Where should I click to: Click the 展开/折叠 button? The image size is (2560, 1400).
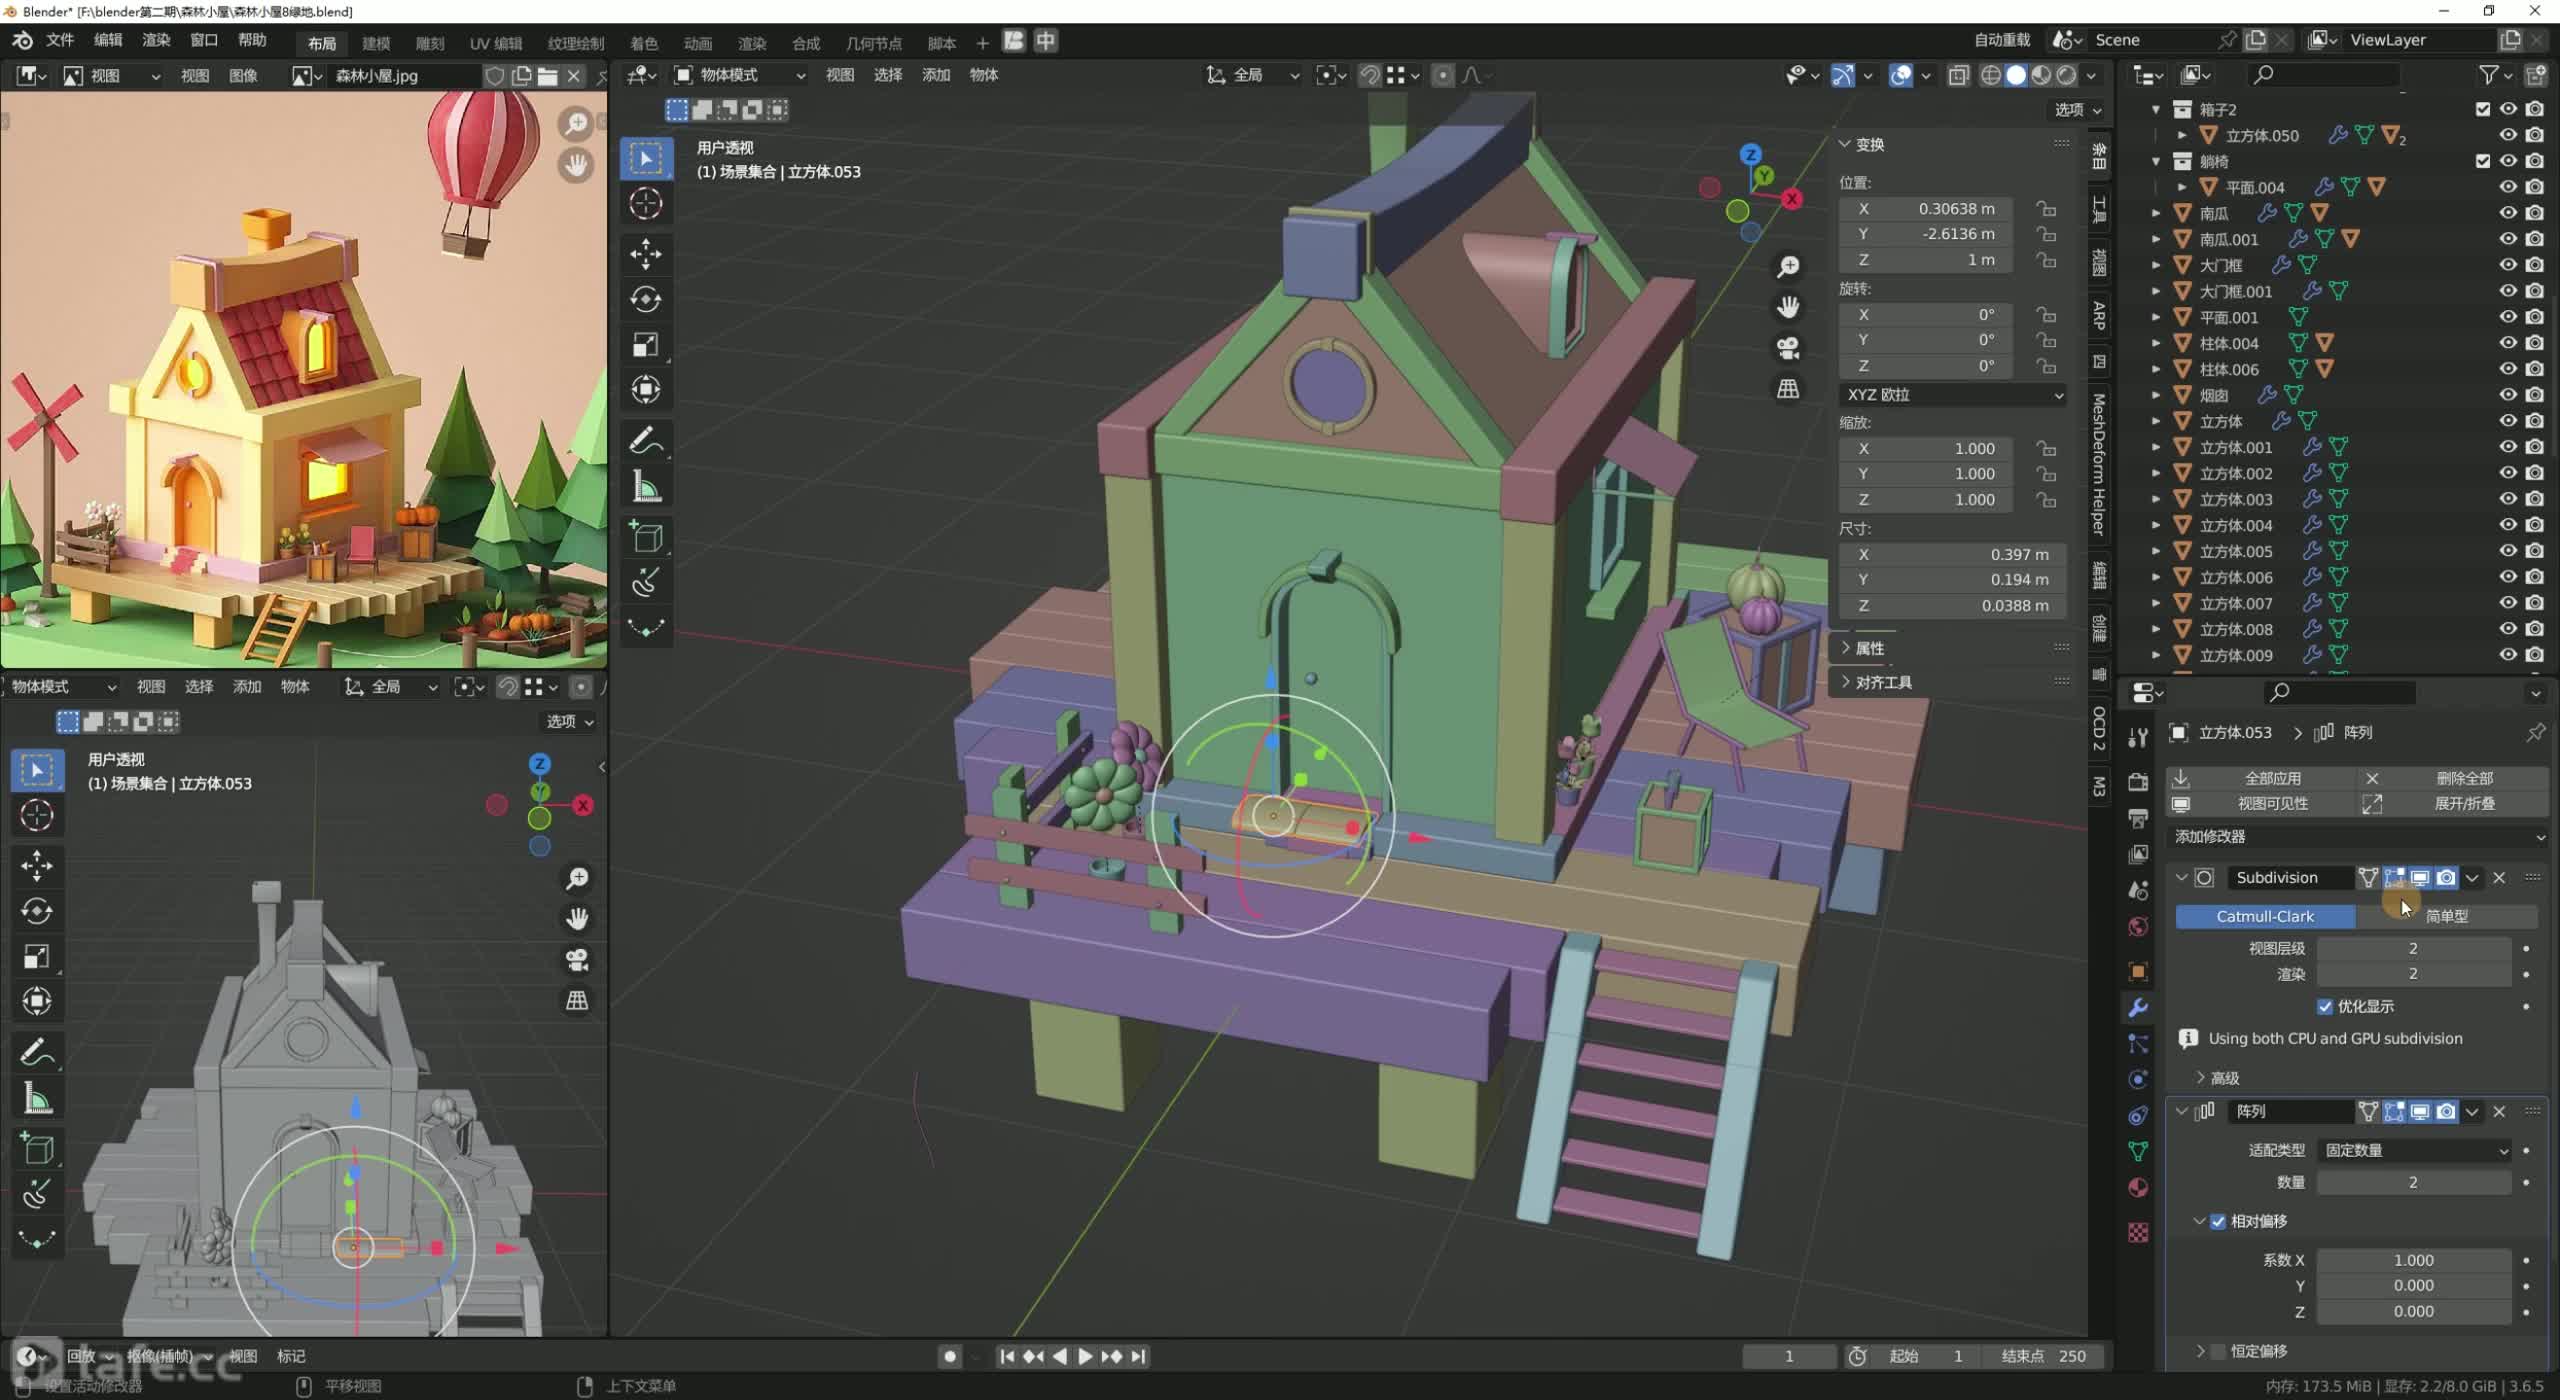coord(2452,804)
